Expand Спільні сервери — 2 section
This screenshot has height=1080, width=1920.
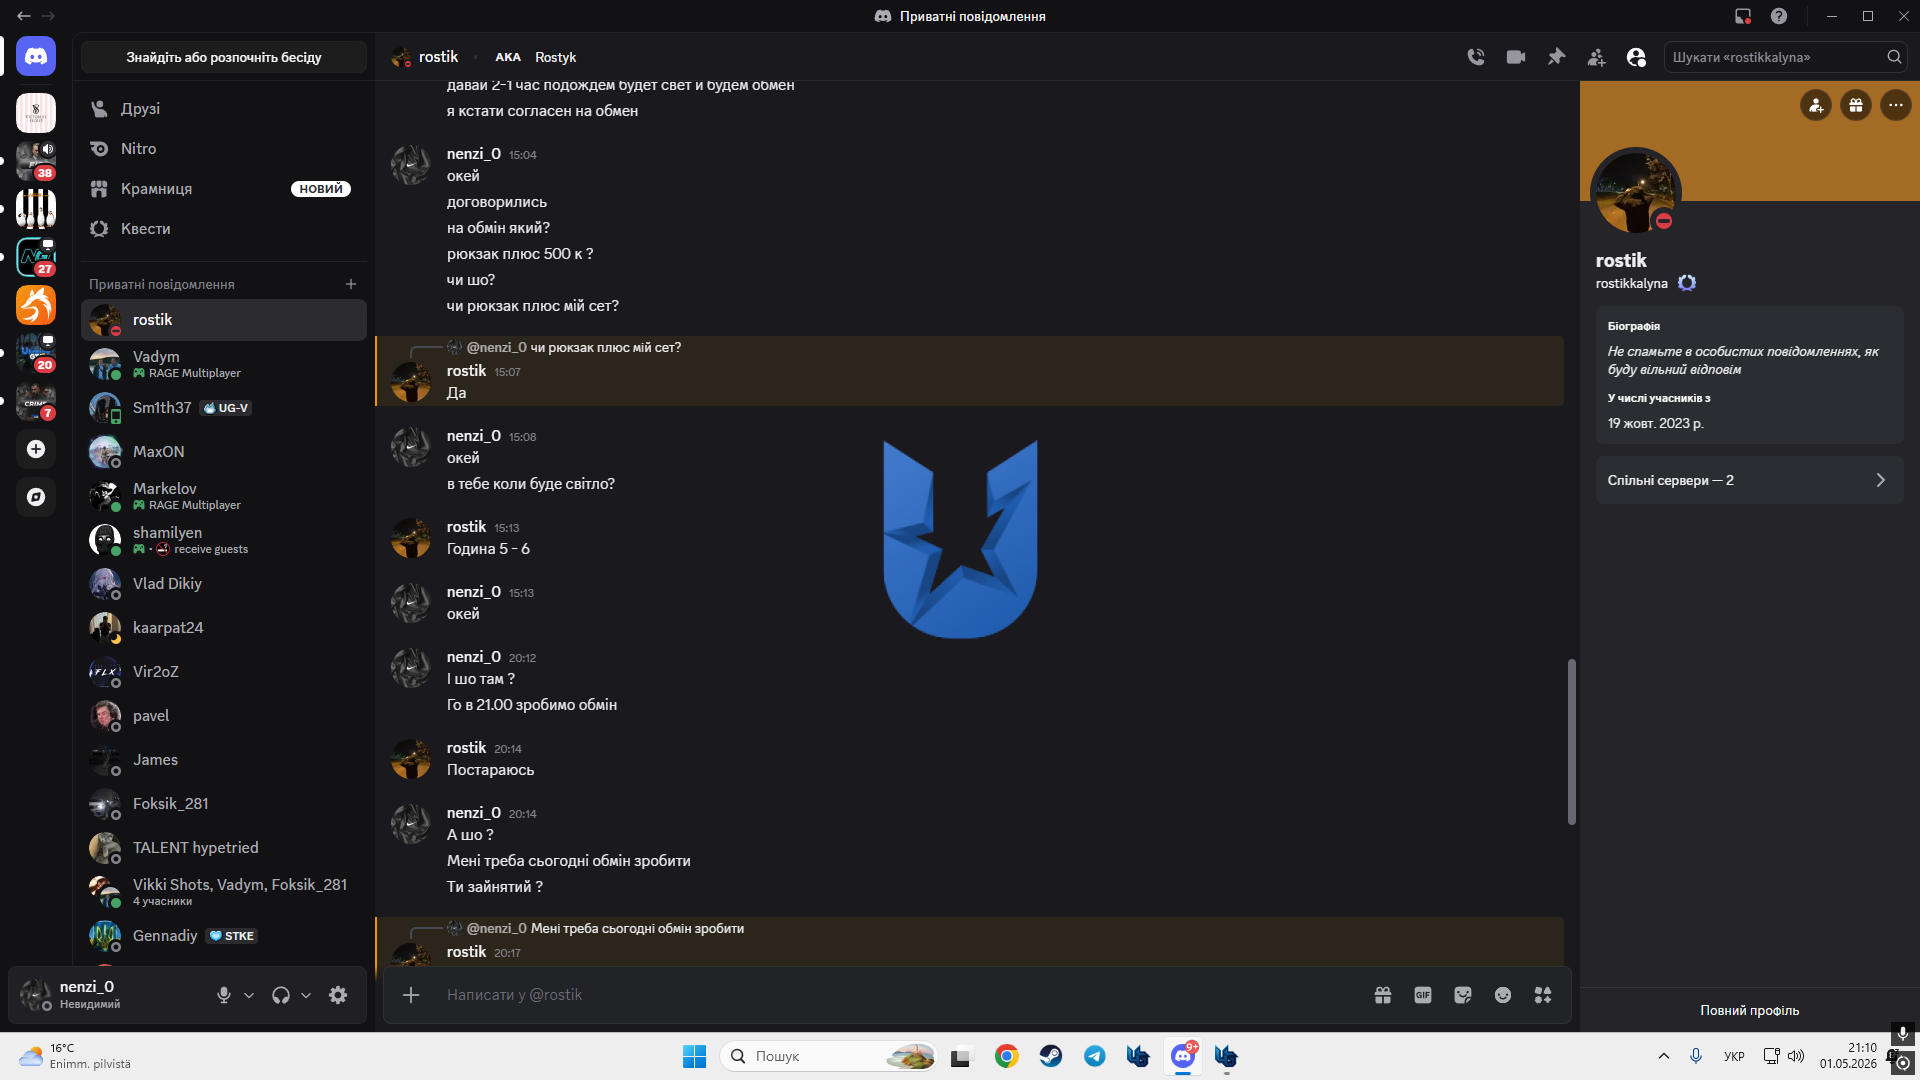click(1749, 480)
